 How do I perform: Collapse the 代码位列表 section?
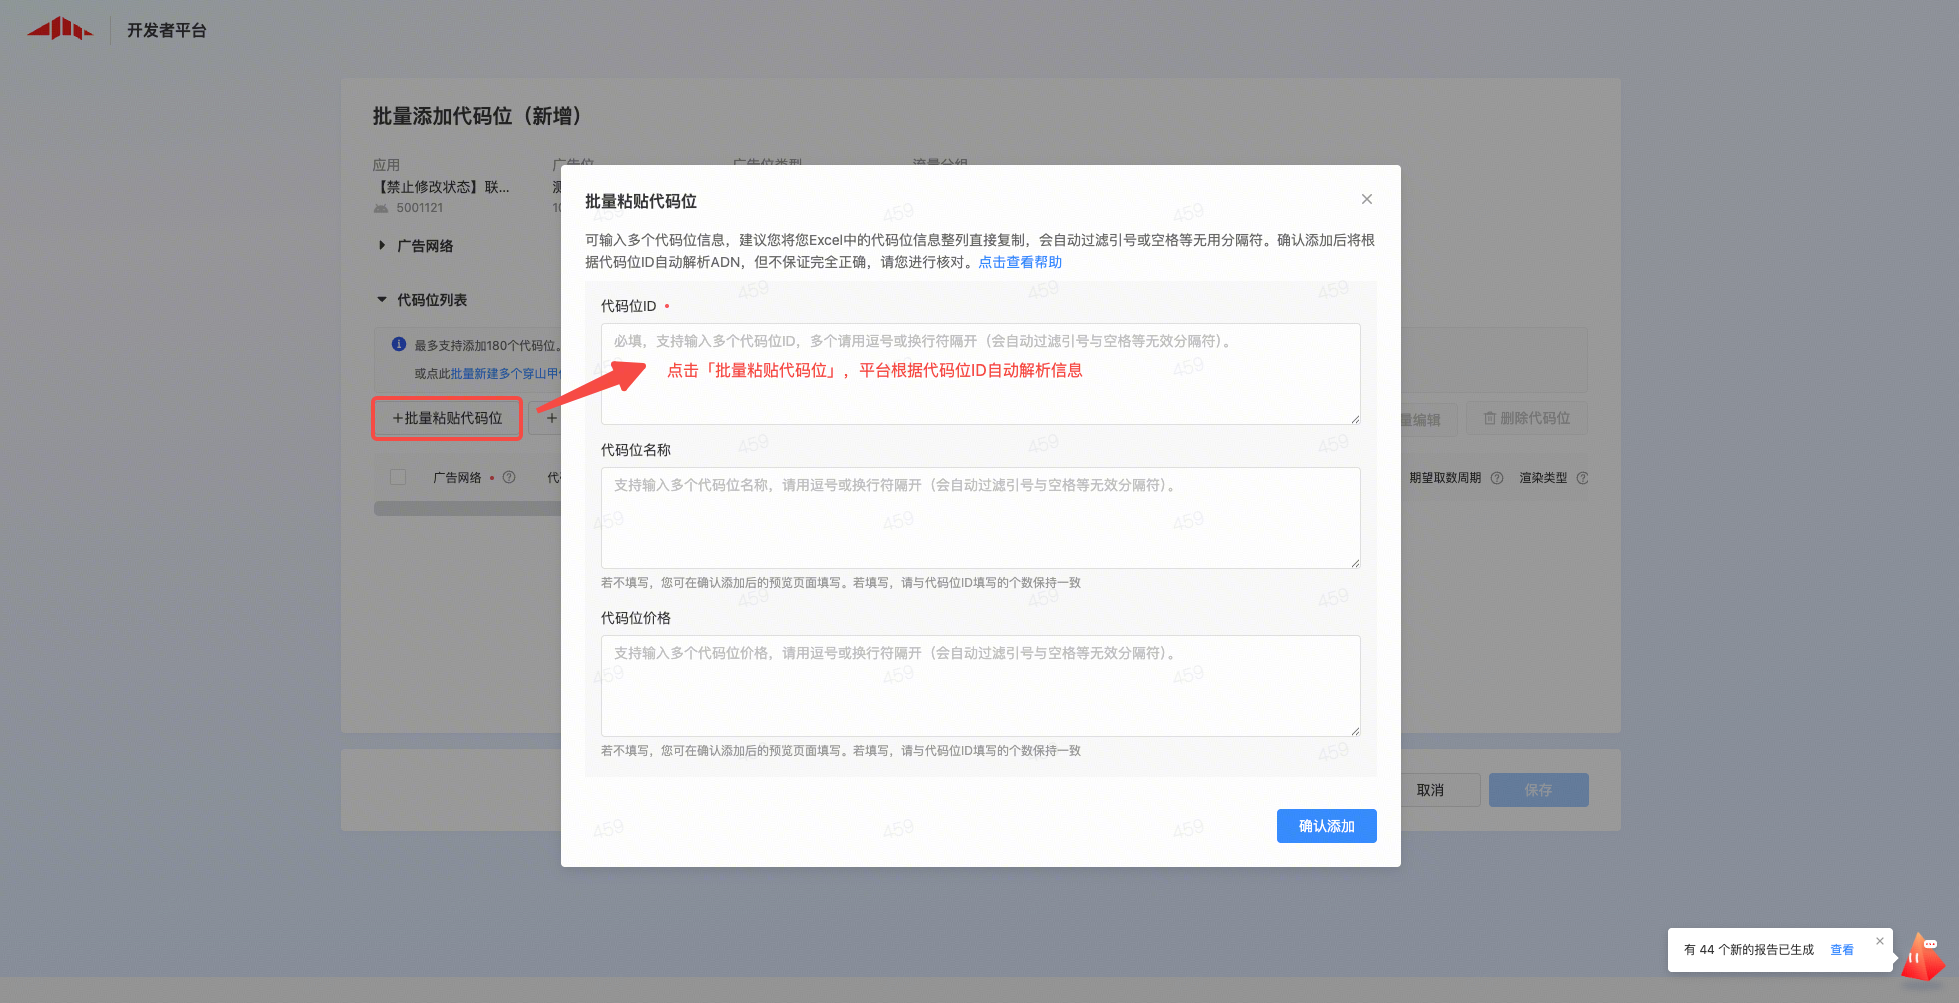(382, 300)
